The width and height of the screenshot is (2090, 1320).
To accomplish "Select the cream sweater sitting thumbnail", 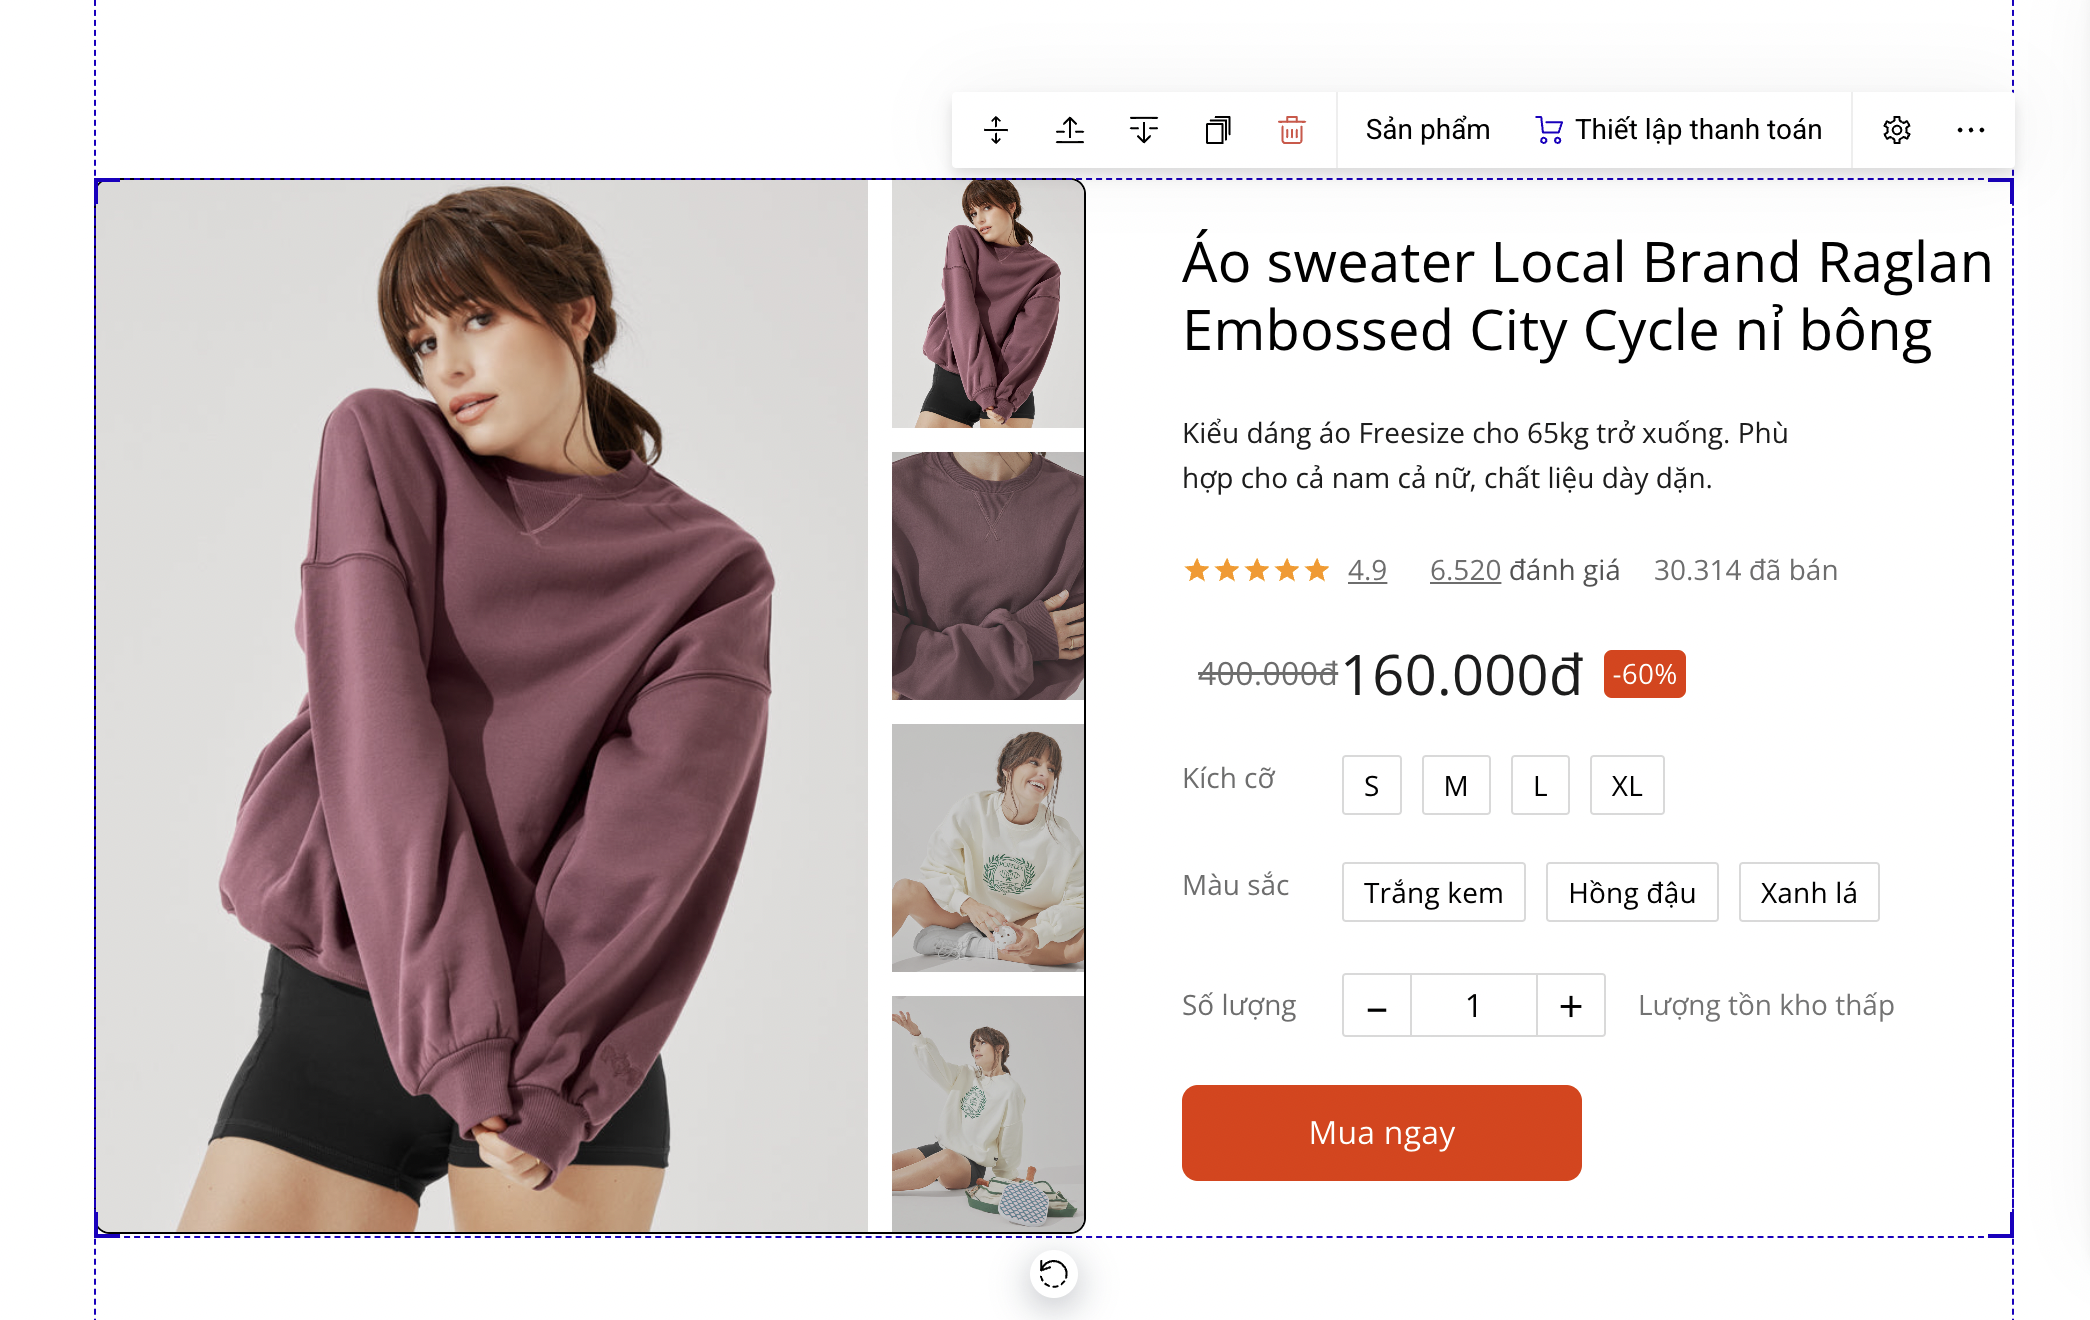I will tap(988, 848).
